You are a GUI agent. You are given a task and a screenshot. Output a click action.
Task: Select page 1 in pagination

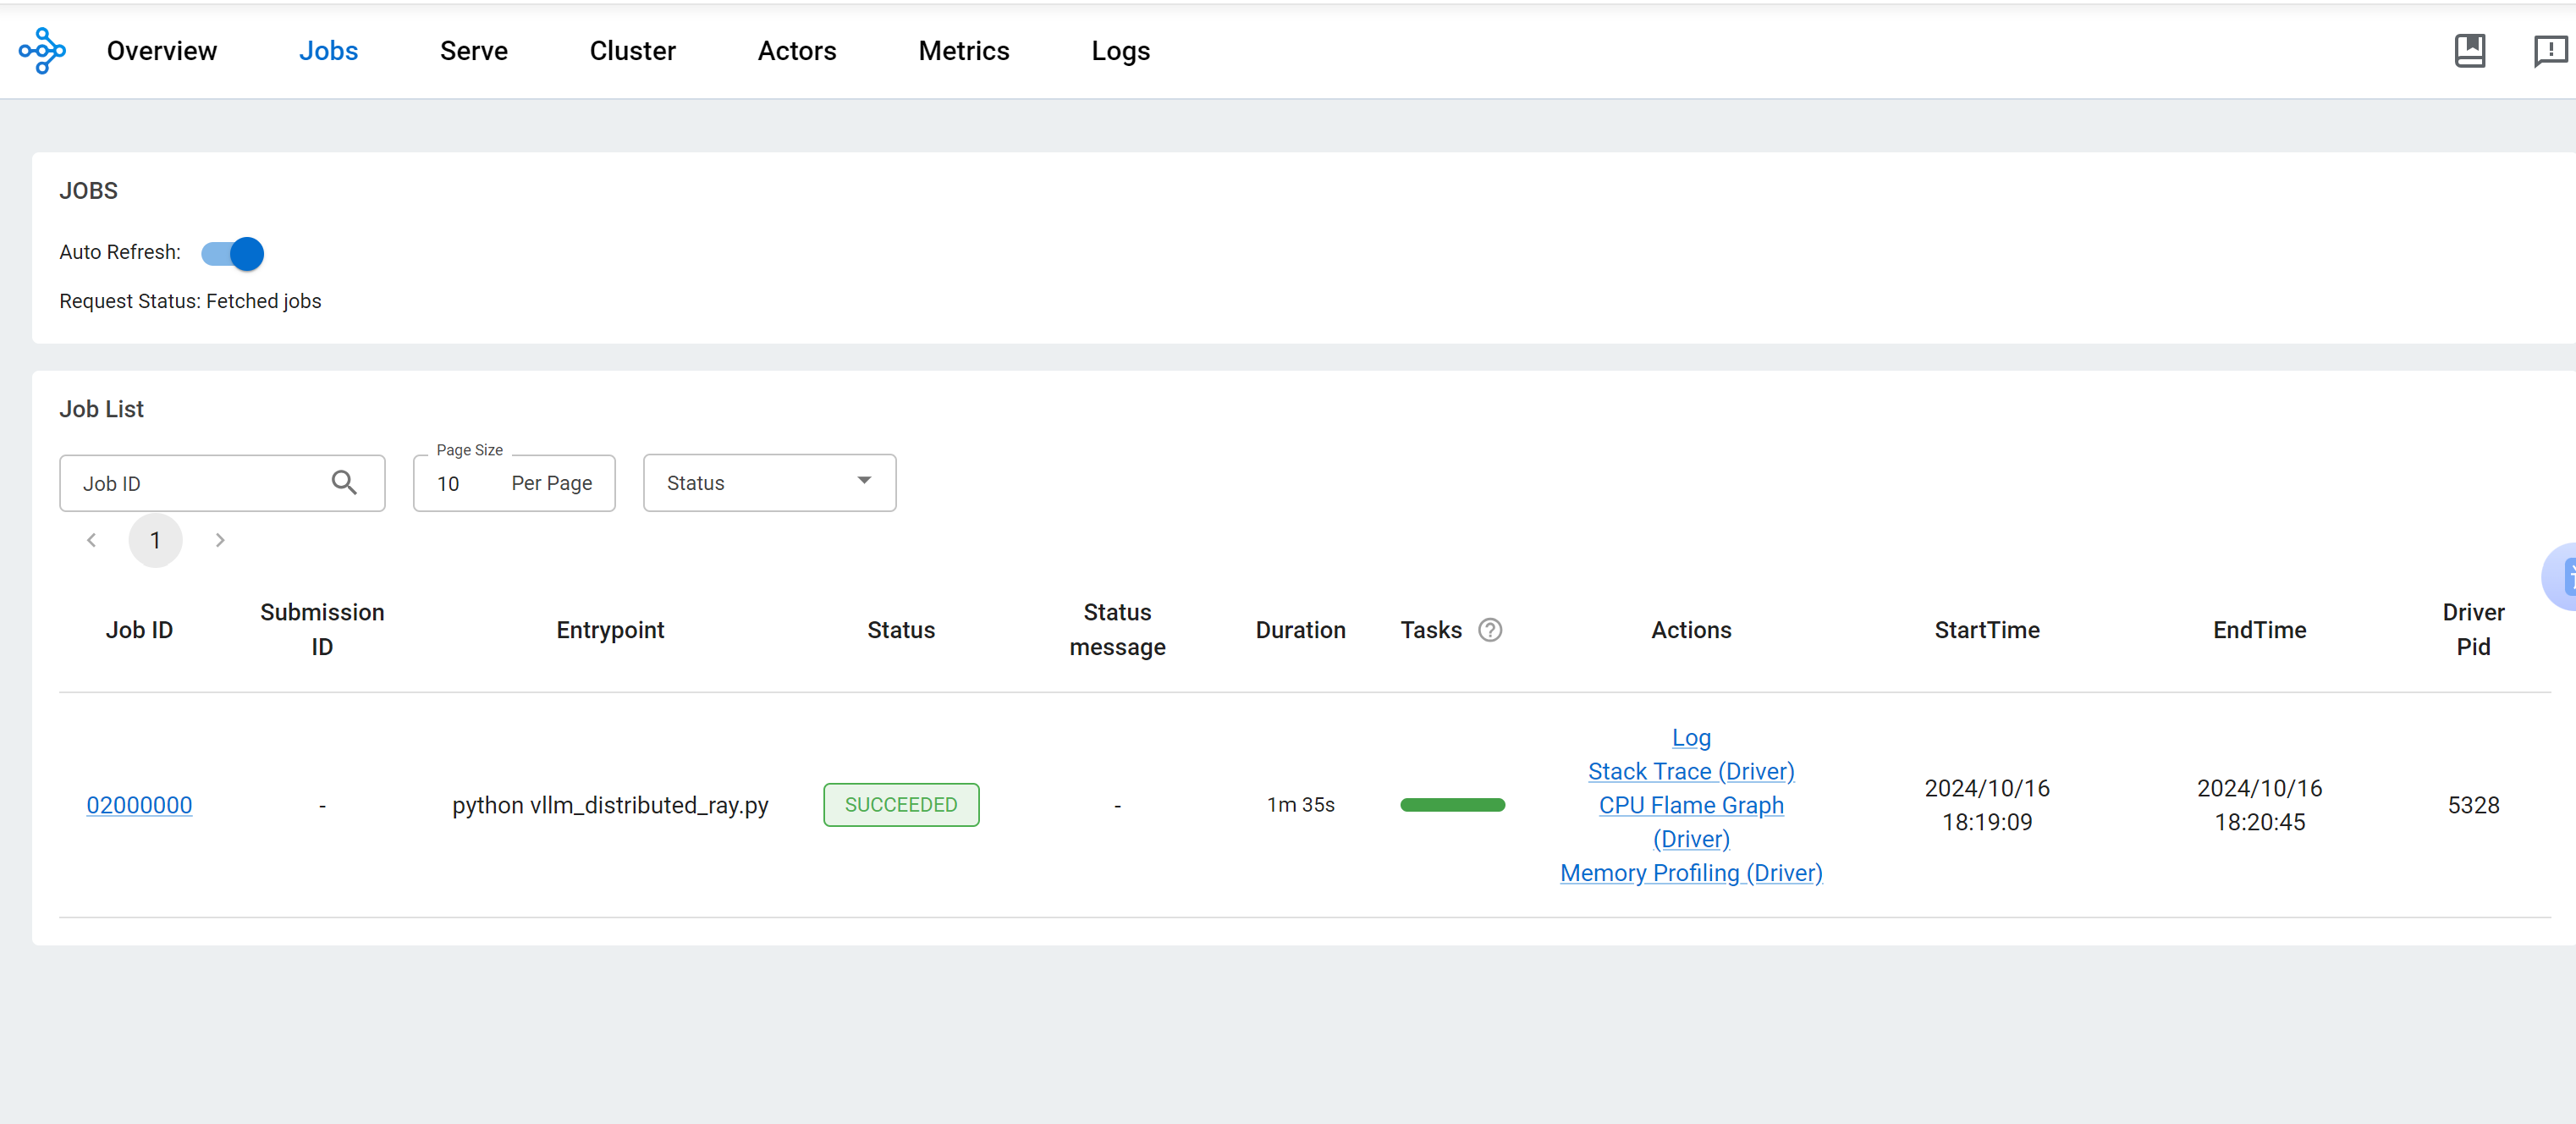coord(155,541)
